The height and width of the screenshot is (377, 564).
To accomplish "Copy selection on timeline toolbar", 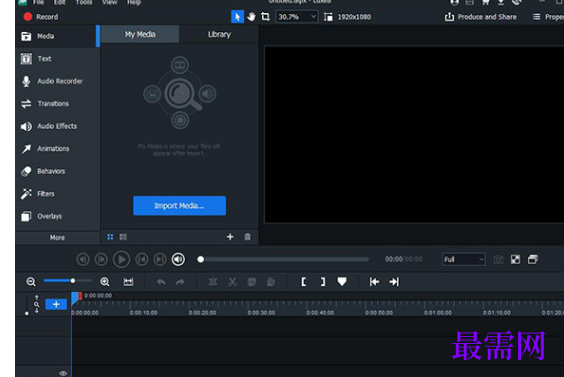I will pos(252,282).
